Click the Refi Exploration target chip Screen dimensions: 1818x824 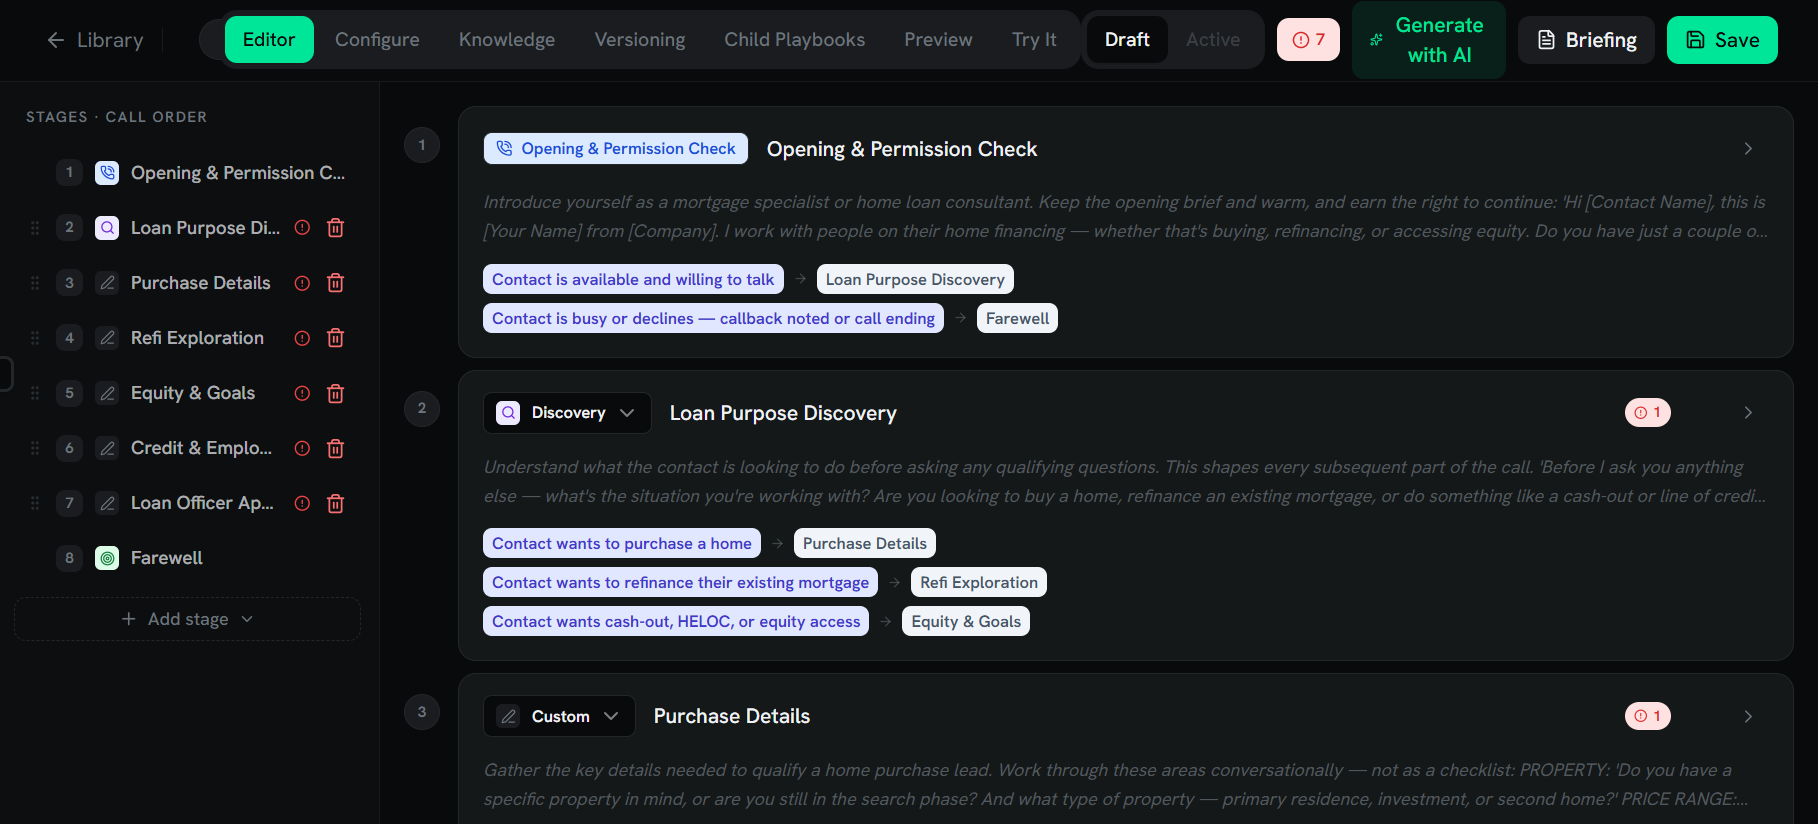coord(979,582)
